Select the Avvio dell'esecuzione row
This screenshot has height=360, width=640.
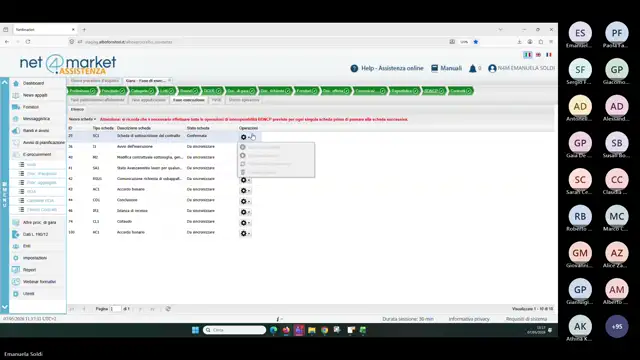pos(163,147)
